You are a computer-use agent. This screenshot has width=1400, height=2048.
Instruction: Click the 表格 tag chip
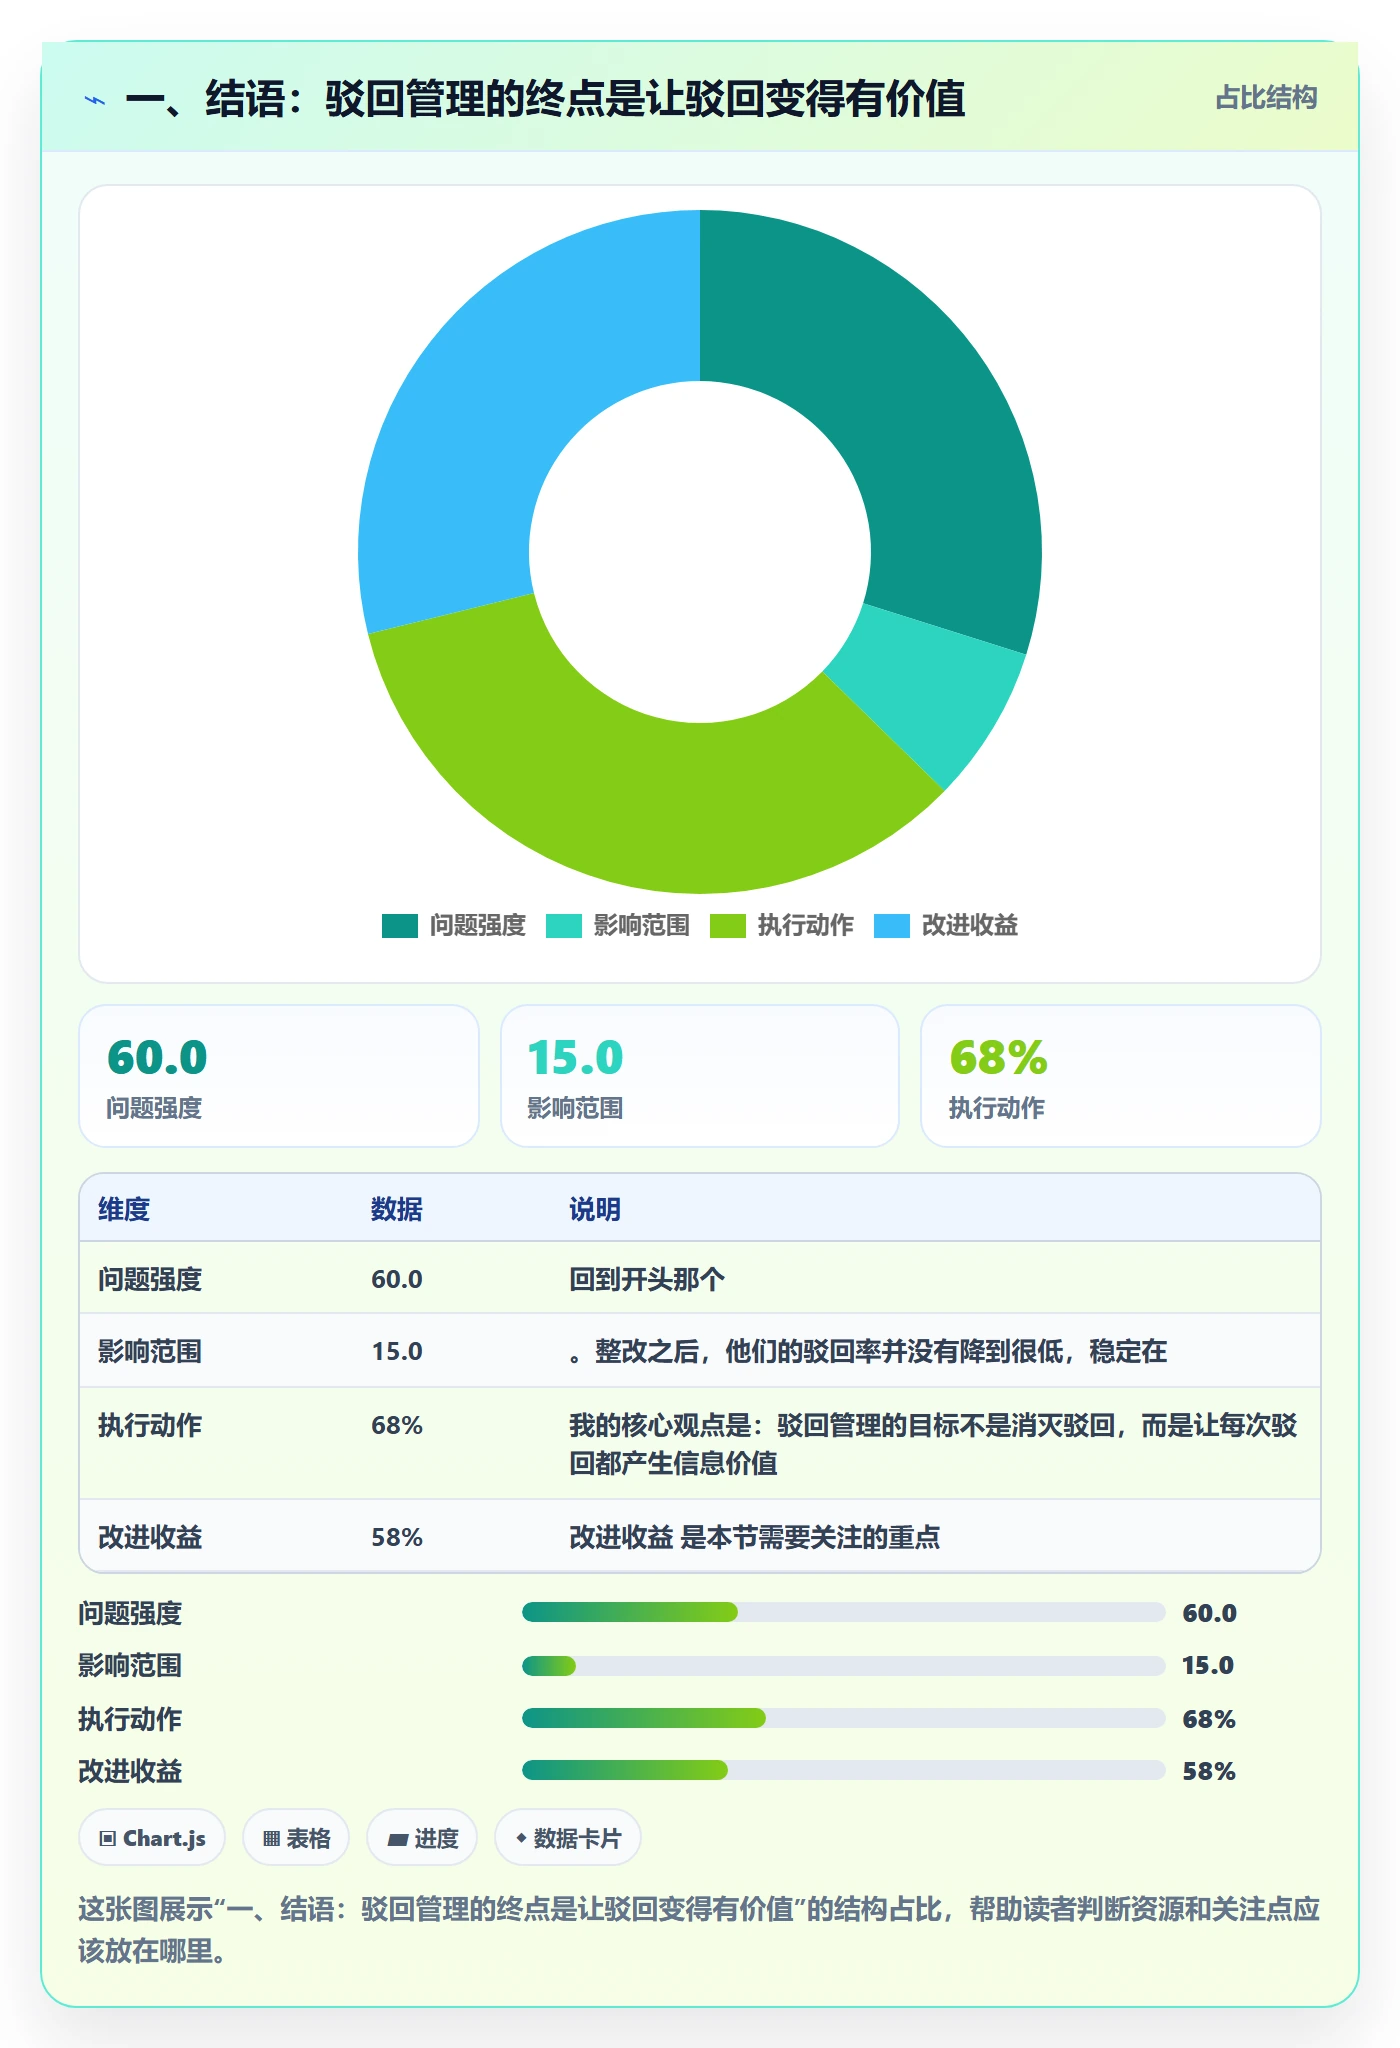pos(296,1838)
